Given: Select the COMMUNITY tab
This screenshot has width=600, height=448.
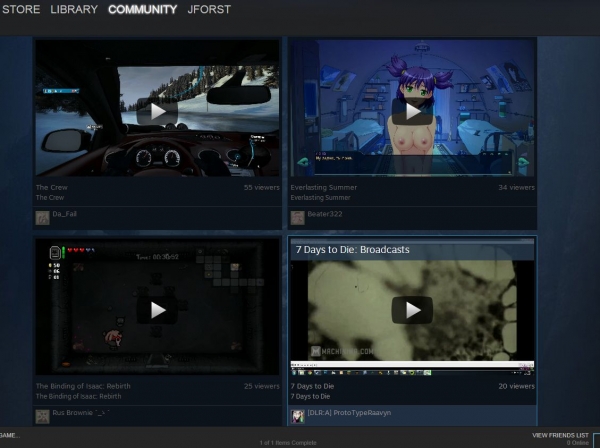Looking at the screenshot, I should (x=142, y=10).
